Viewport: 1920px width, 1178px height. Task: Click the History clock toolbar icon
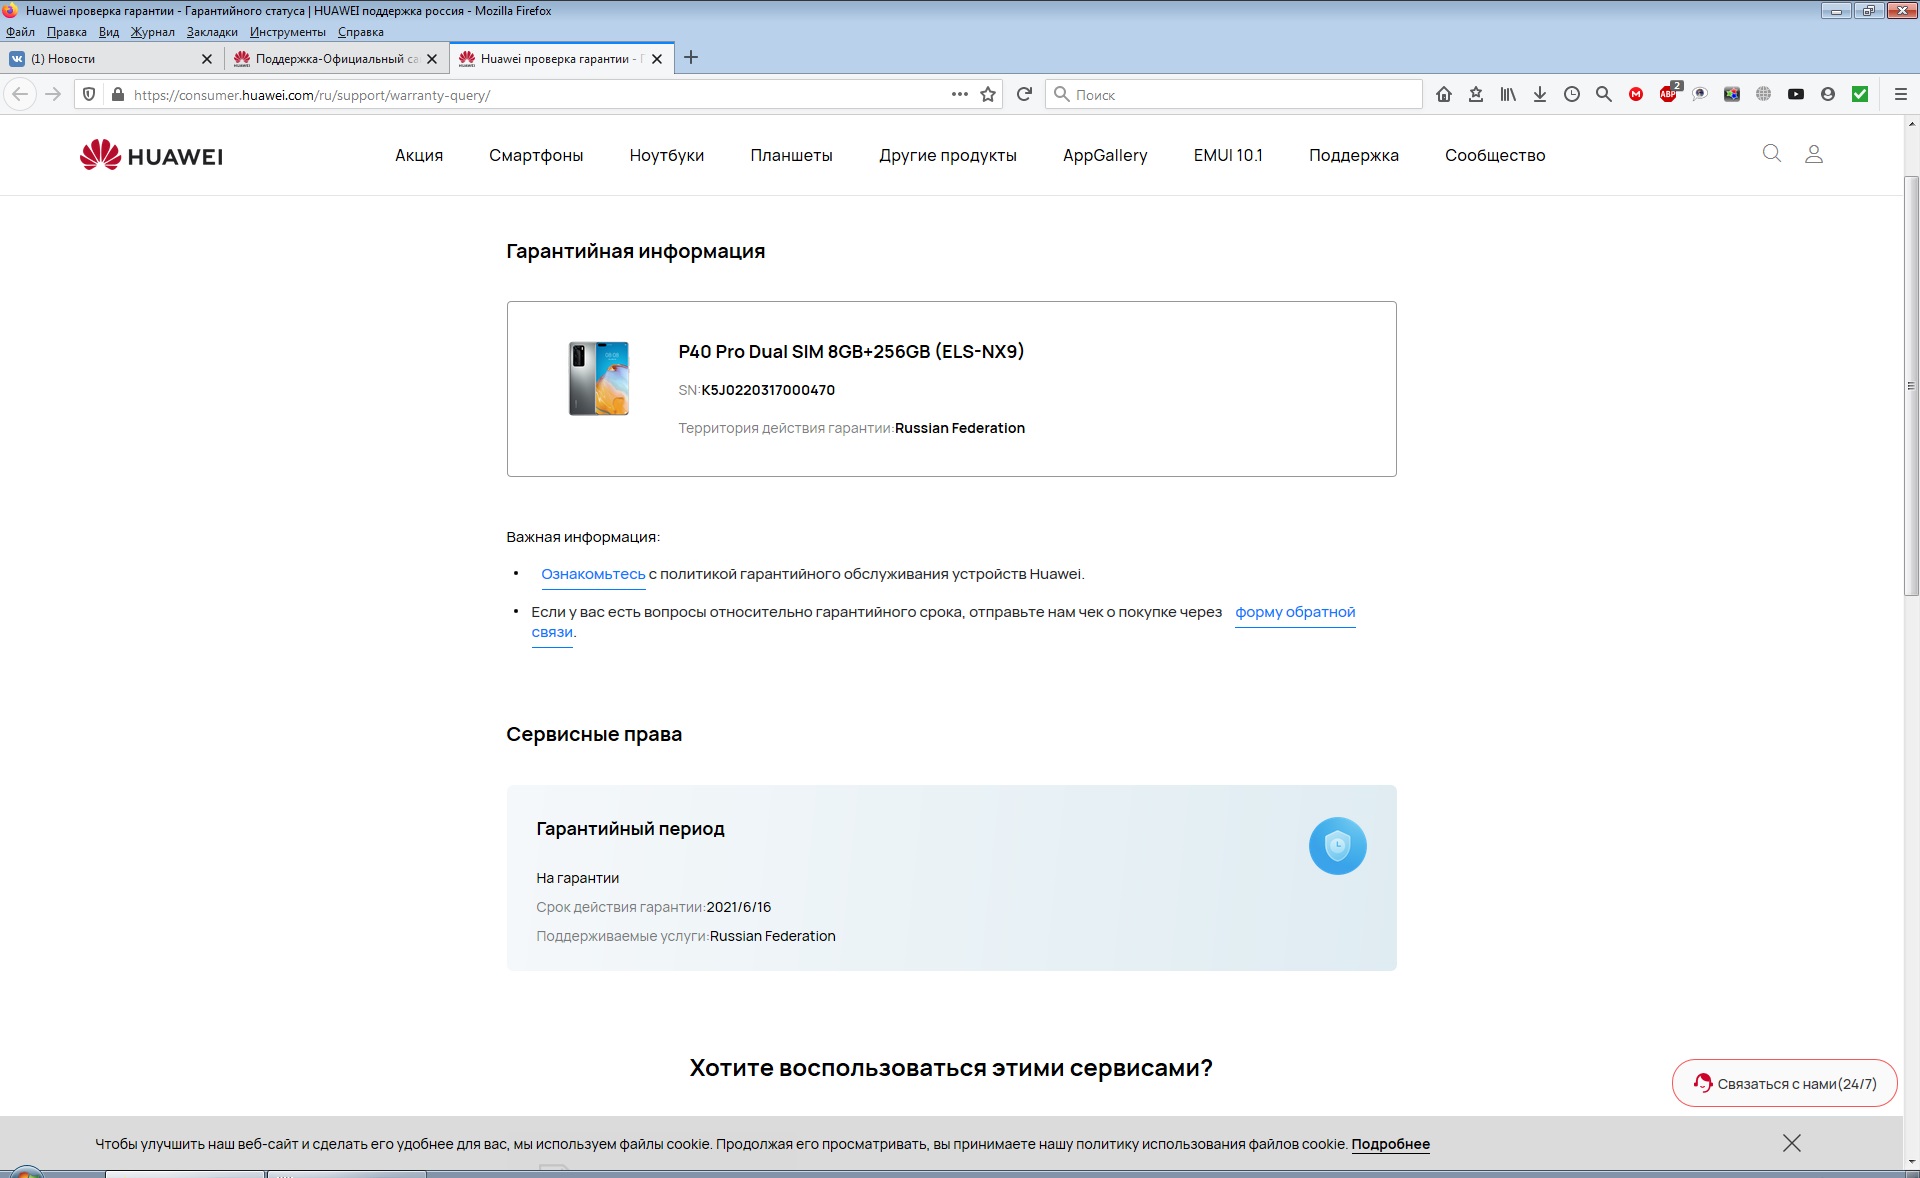1572,94
